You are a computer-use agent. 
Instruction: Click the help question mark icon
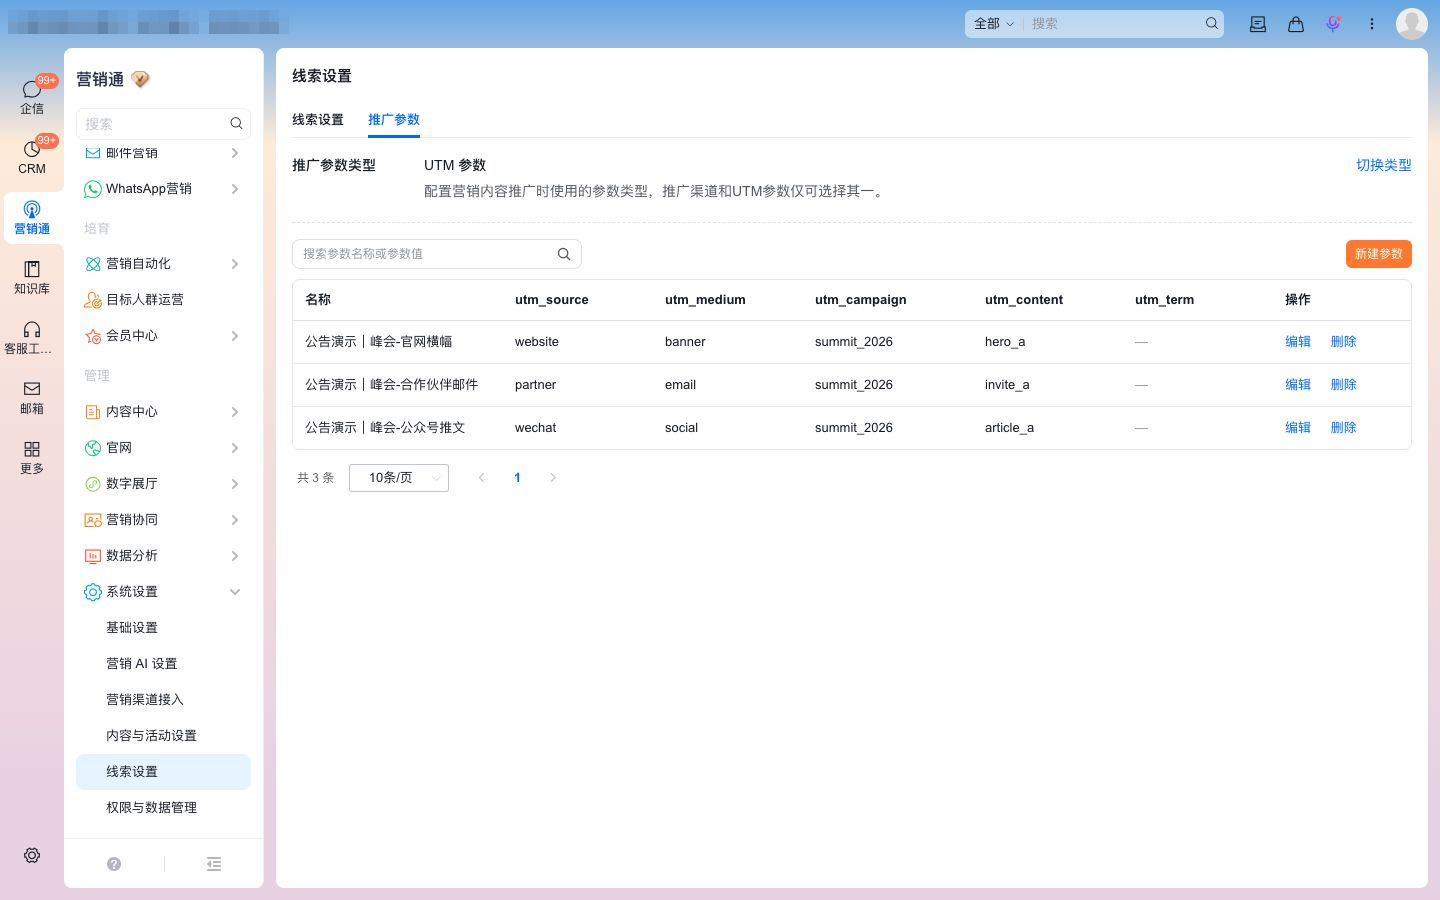coord(114,864)
